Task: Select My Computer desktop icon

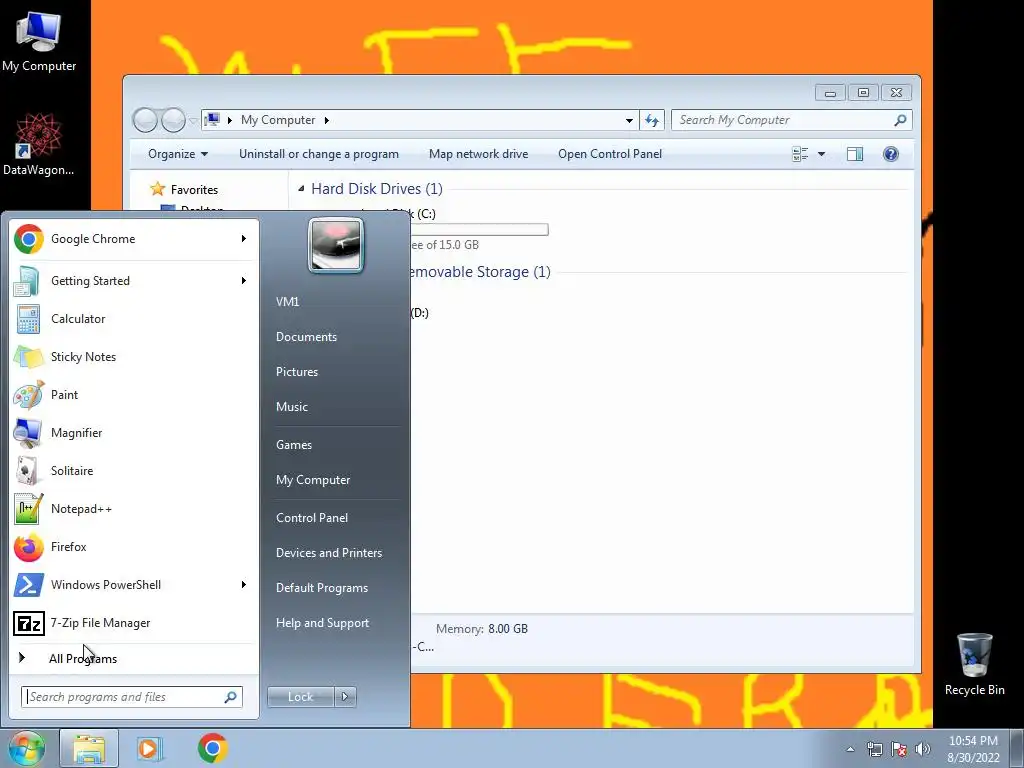Action: click(39, 40)
